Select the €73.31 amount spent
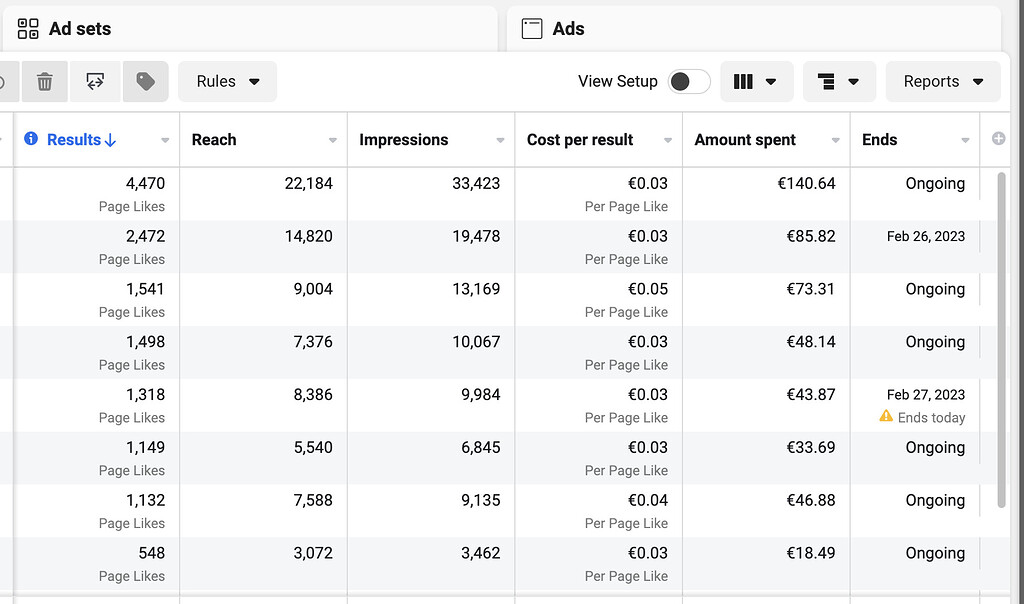 (810, 289)
